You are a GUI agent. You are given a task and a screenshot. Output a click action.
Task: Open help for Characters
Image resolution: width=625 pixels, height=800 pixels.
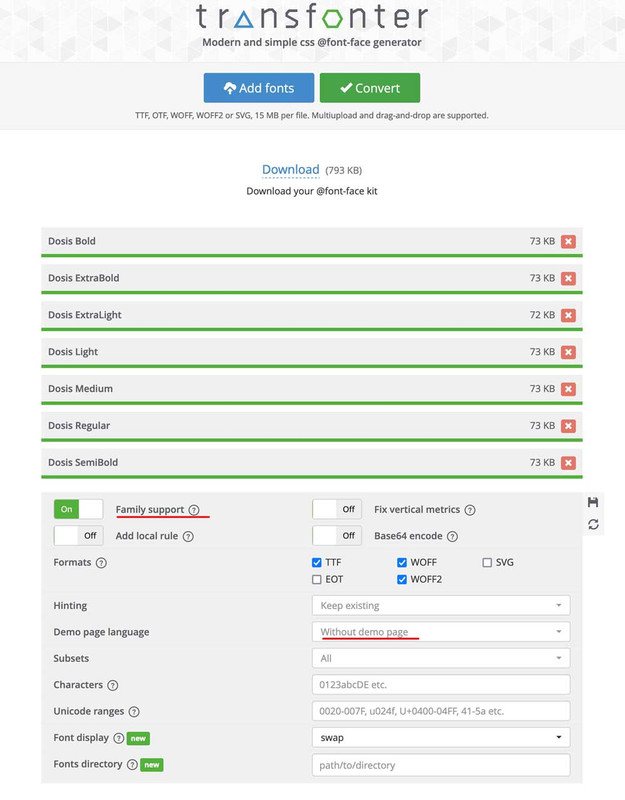pos(113,685)
